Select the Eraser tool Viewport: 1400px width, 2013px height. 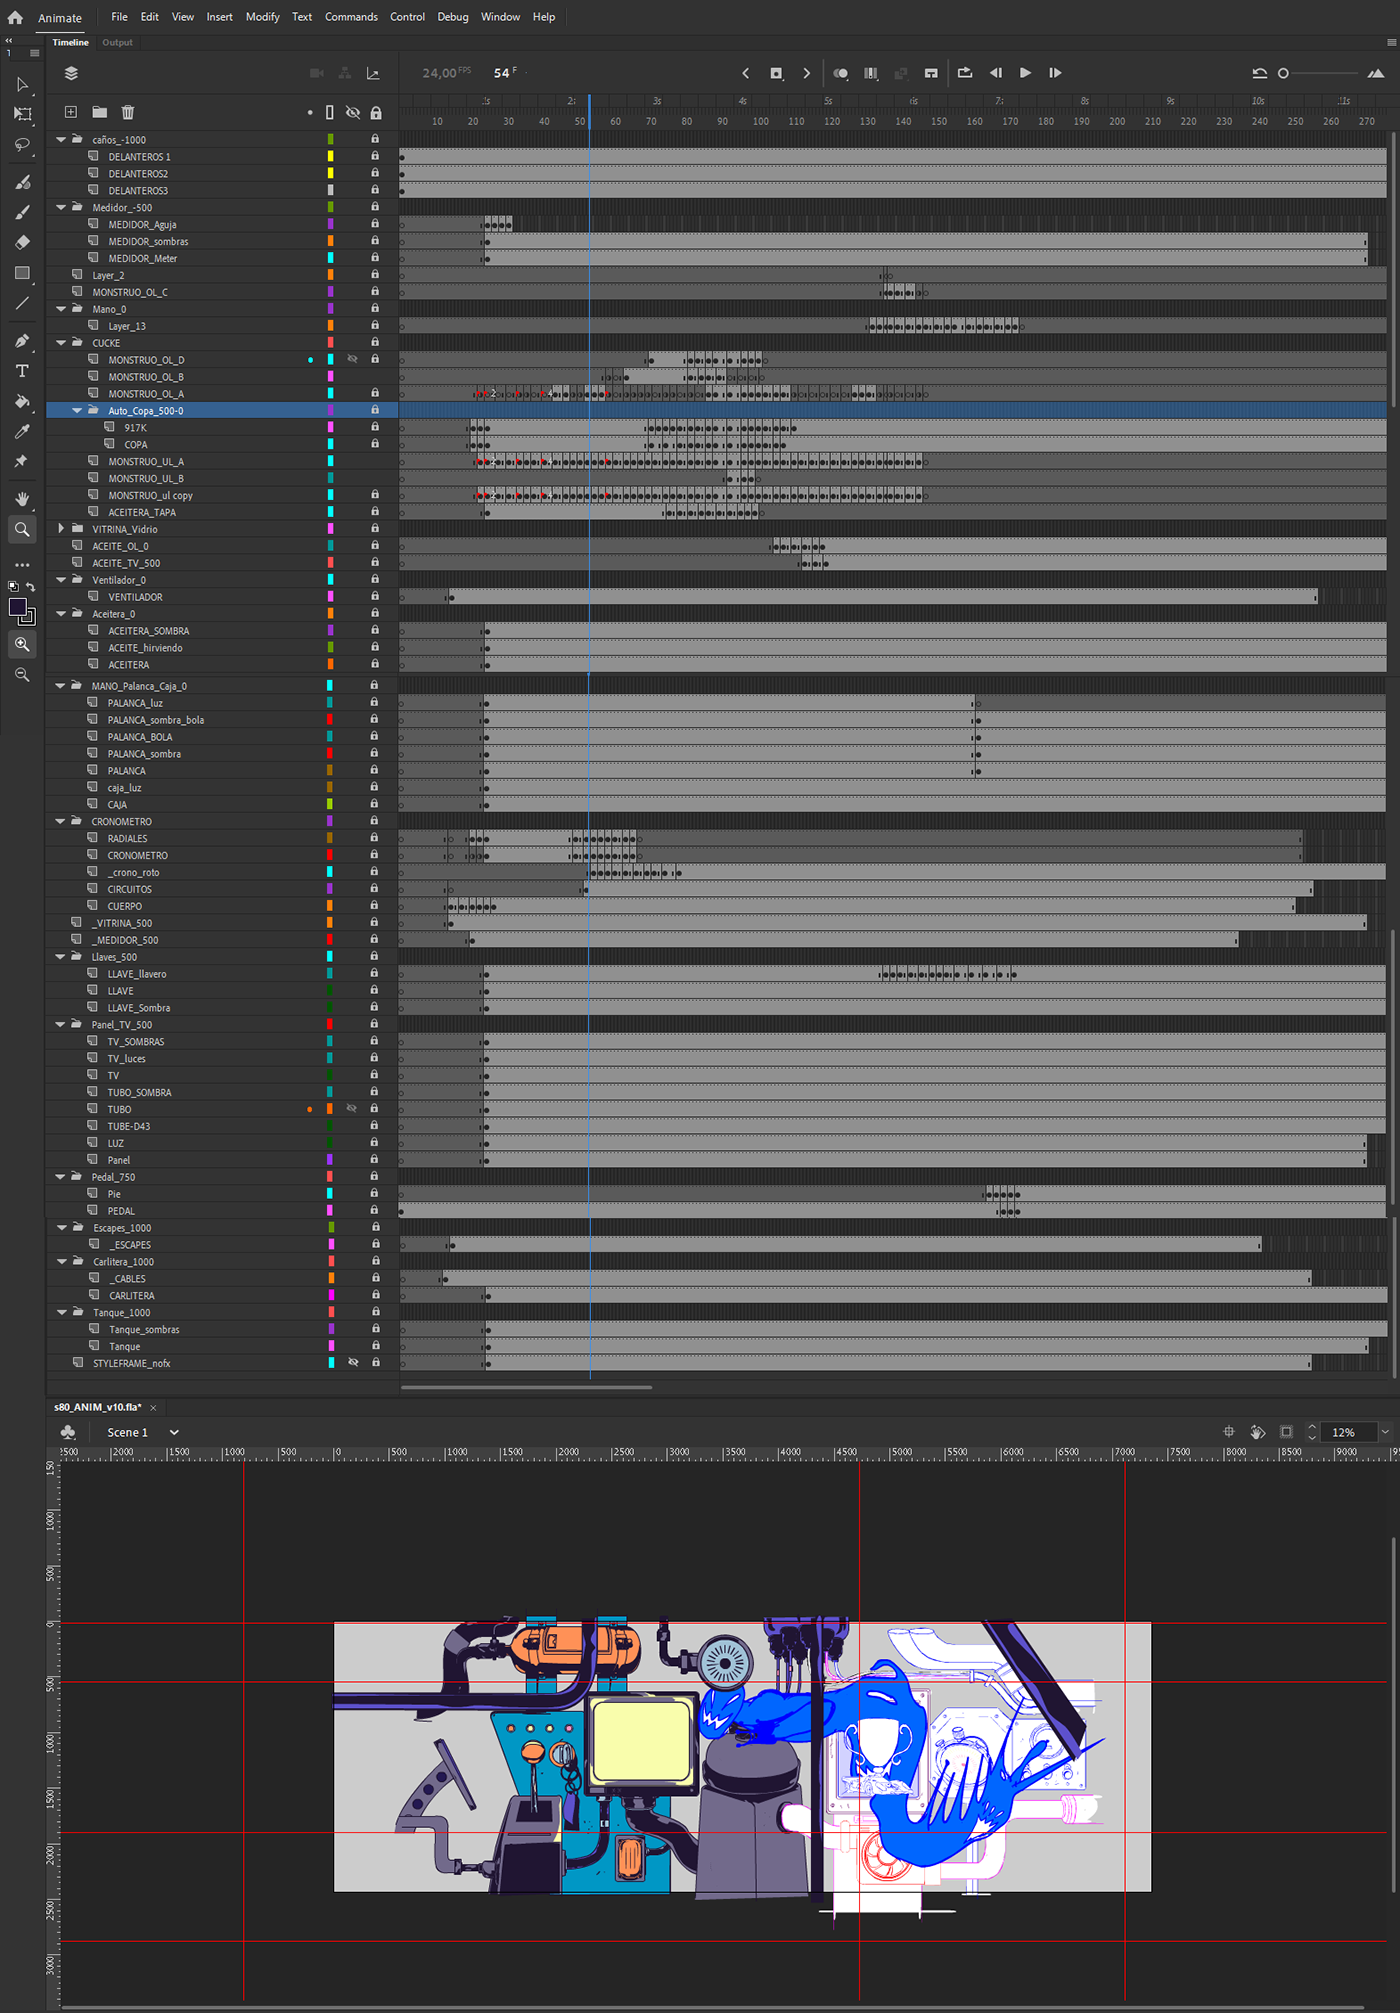click(x=22, y=242)
